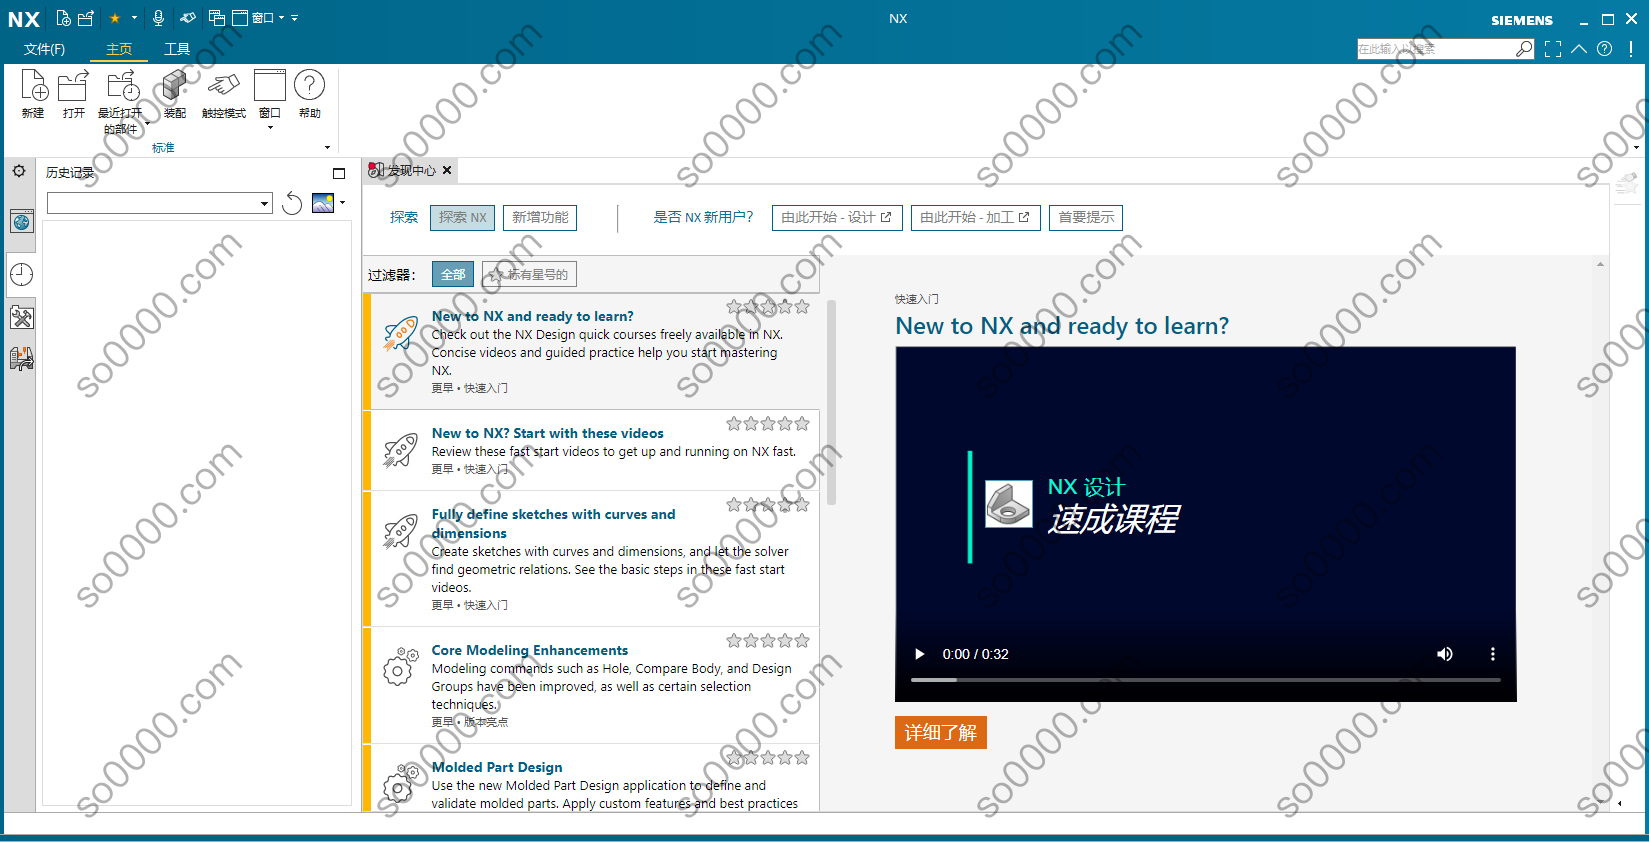The image size is (1649, 842).
Task: Open the 'Core Modeling Enhancements' article link
Action: [530, 650]
